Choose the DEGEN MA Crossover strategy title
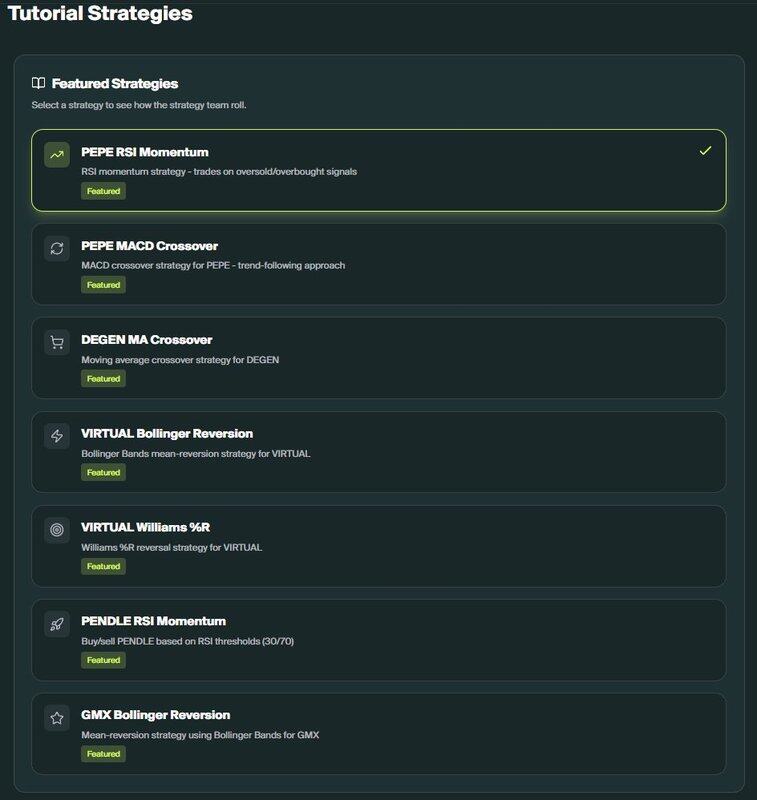The image size is (757, 800). [146, 340]
